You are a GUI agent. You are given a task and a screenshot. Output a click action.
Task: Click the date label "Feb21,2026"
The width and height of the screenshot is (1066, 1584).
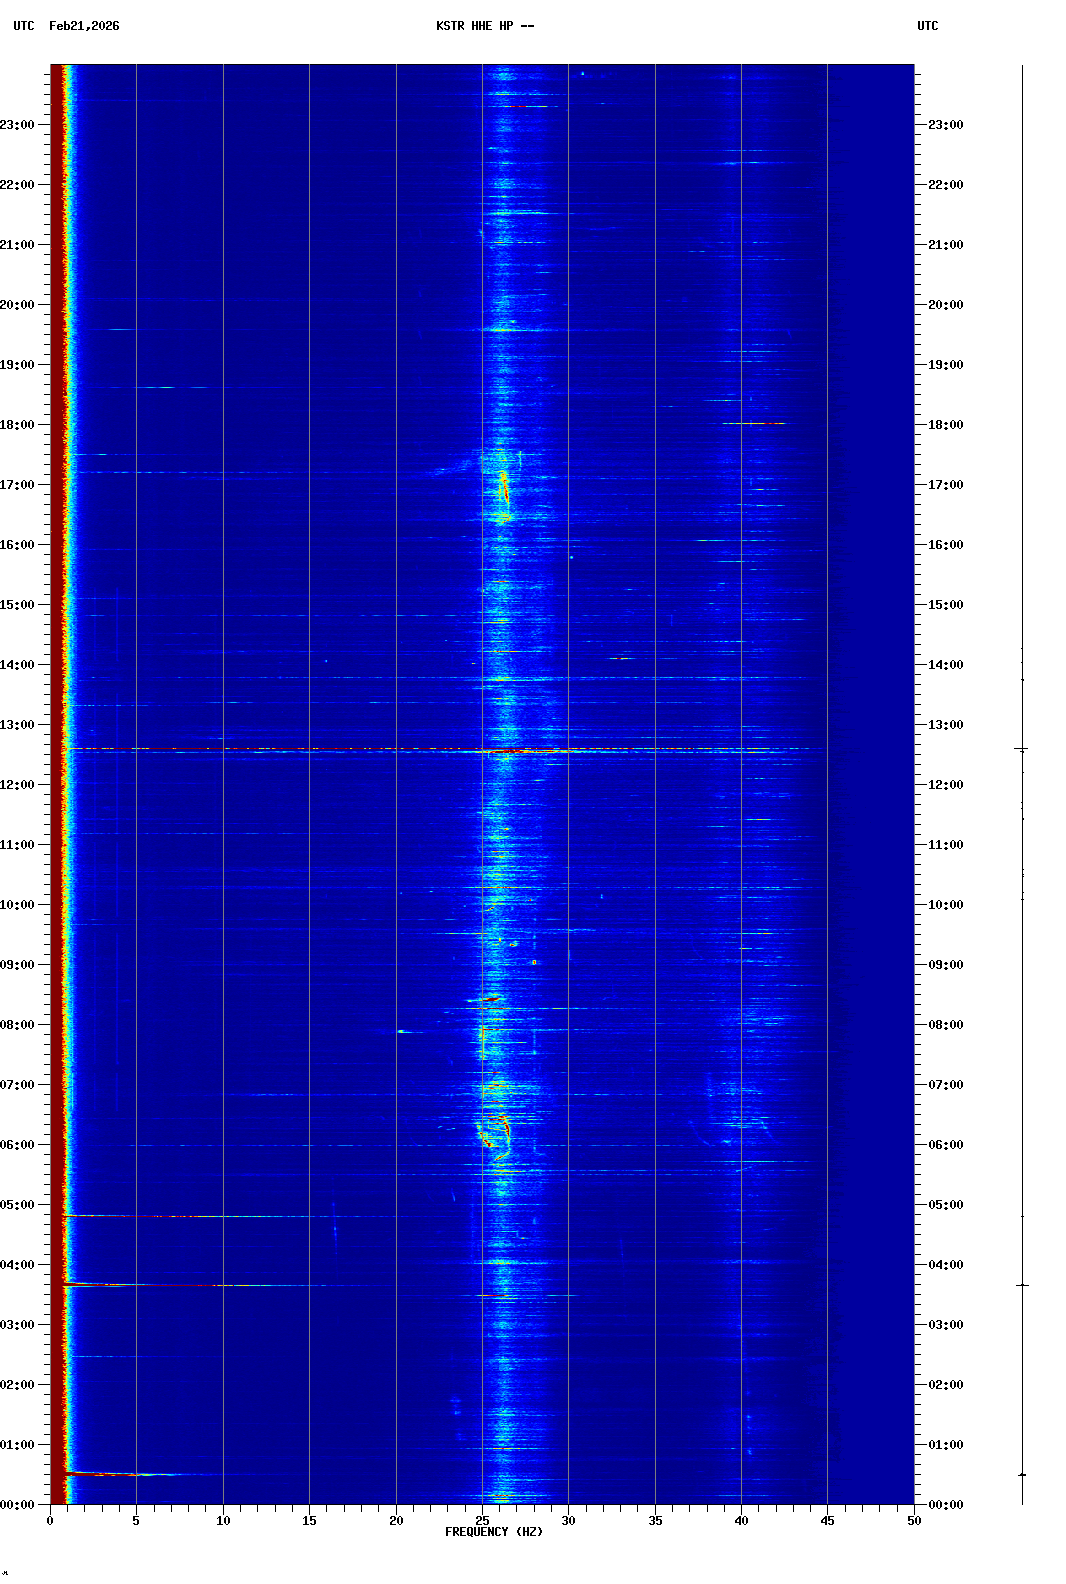point(84,26)
